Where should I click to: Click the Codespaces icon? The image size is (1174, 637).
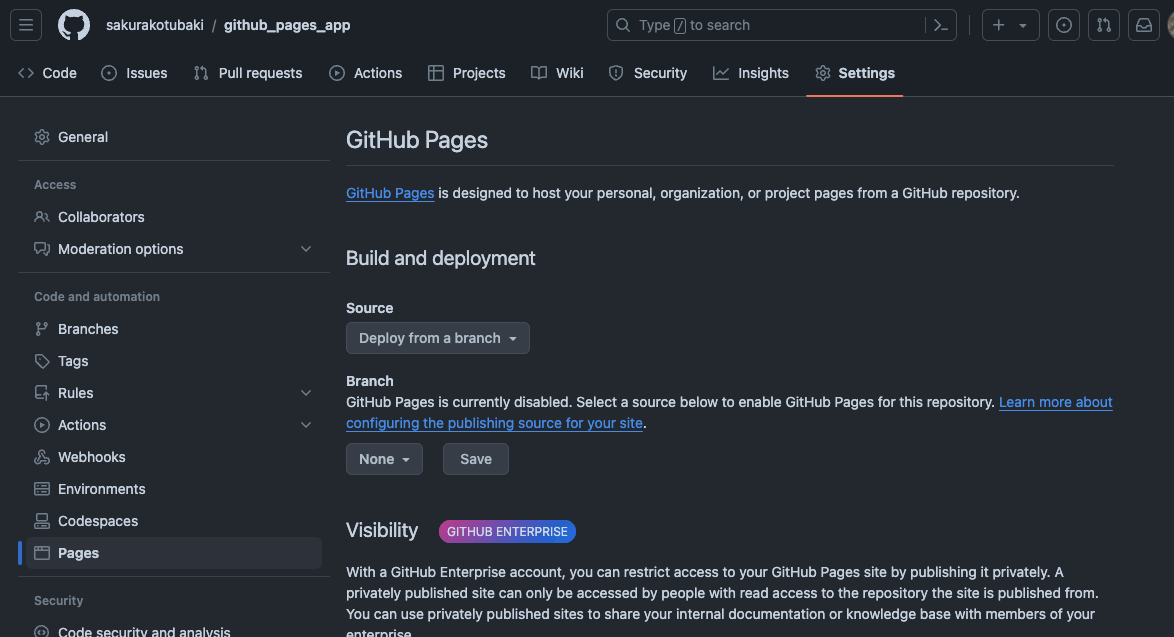pyautogui.click(x=42, y=521)
